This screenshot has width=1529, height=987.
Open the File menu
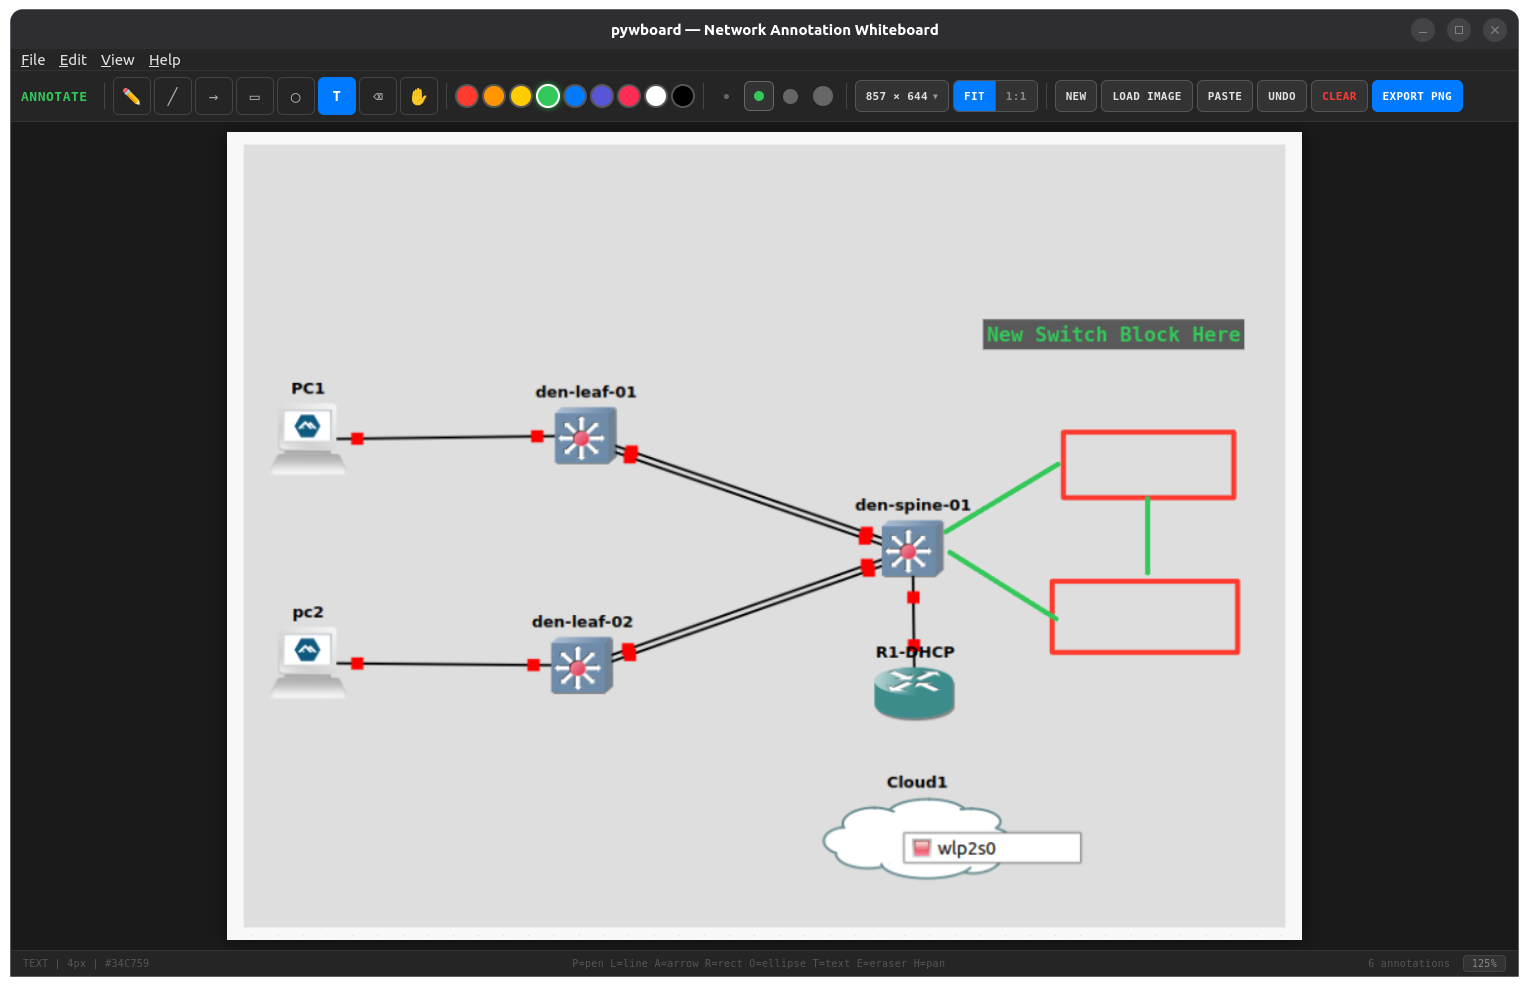point(33,59)
